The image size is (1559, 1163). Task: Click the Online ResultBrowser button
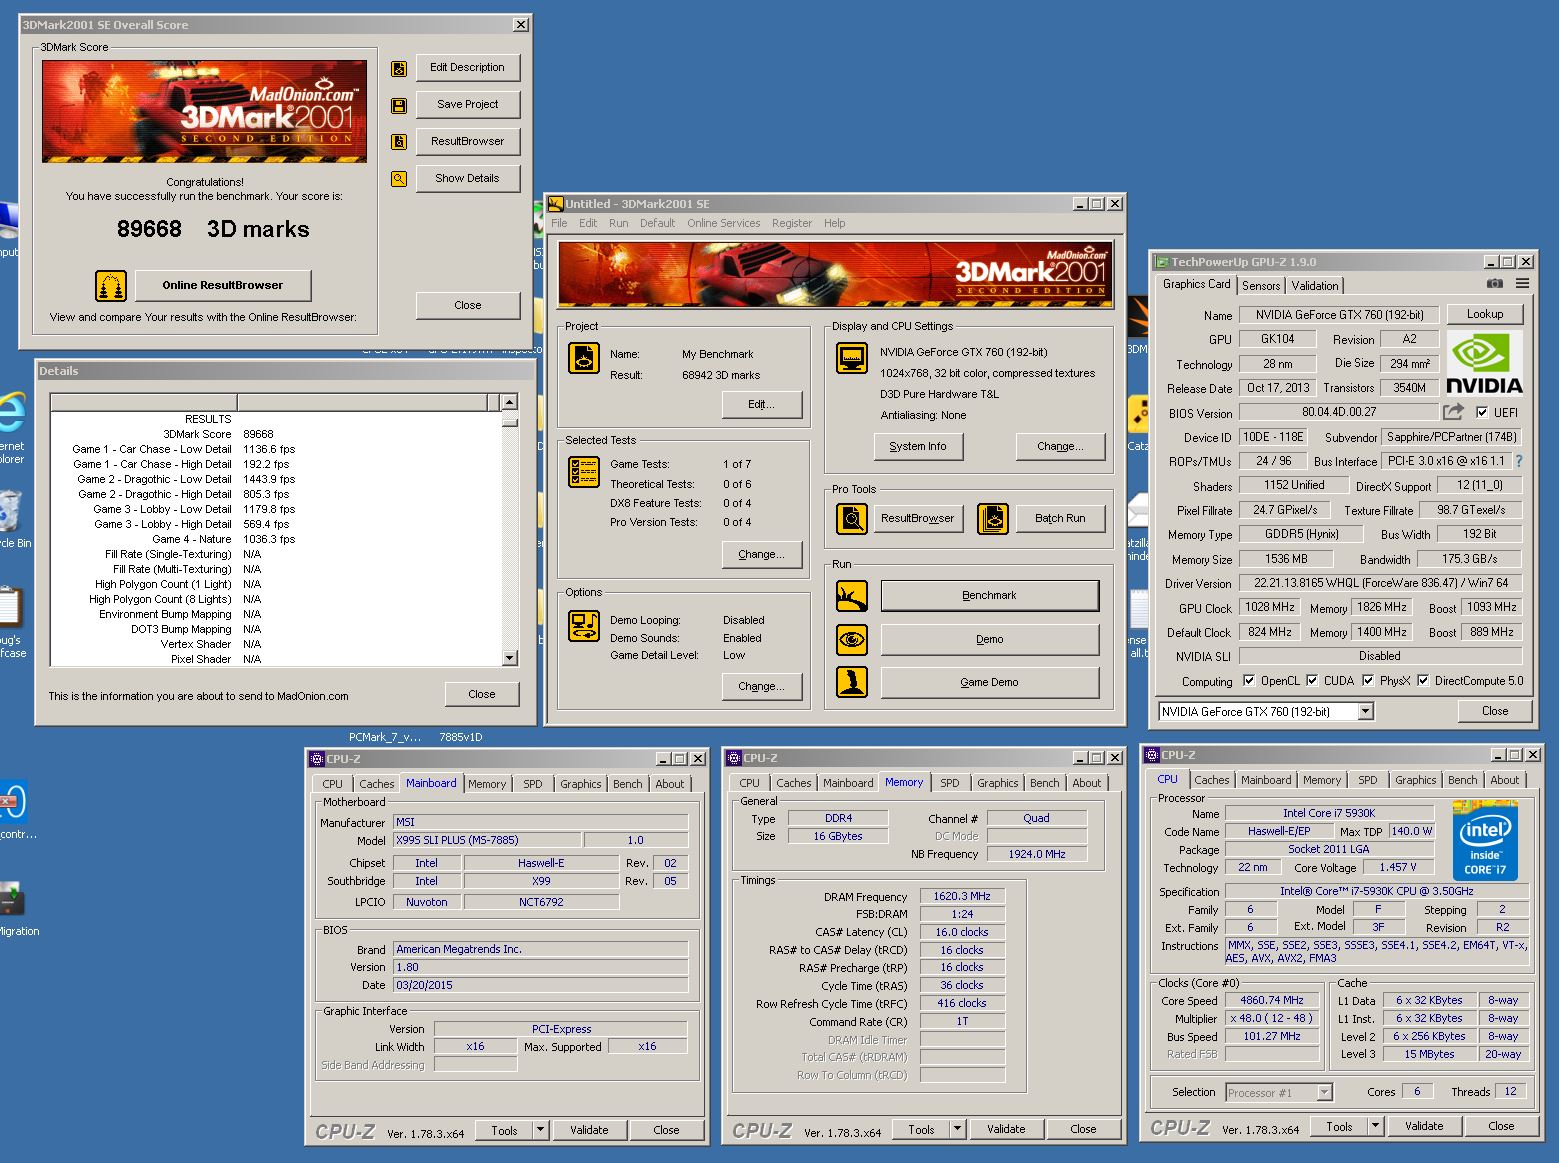223,286
